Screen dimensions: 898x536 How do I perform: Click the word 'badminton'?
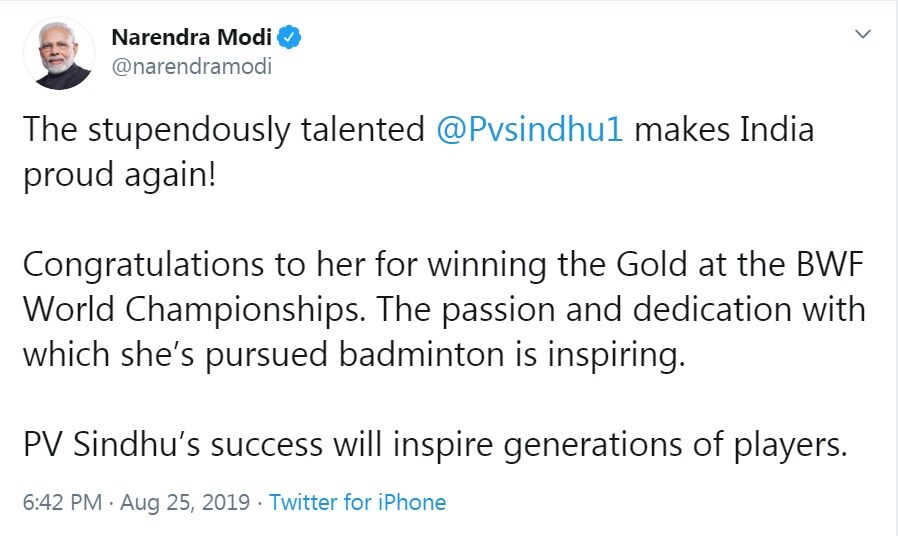pos(422,354)
